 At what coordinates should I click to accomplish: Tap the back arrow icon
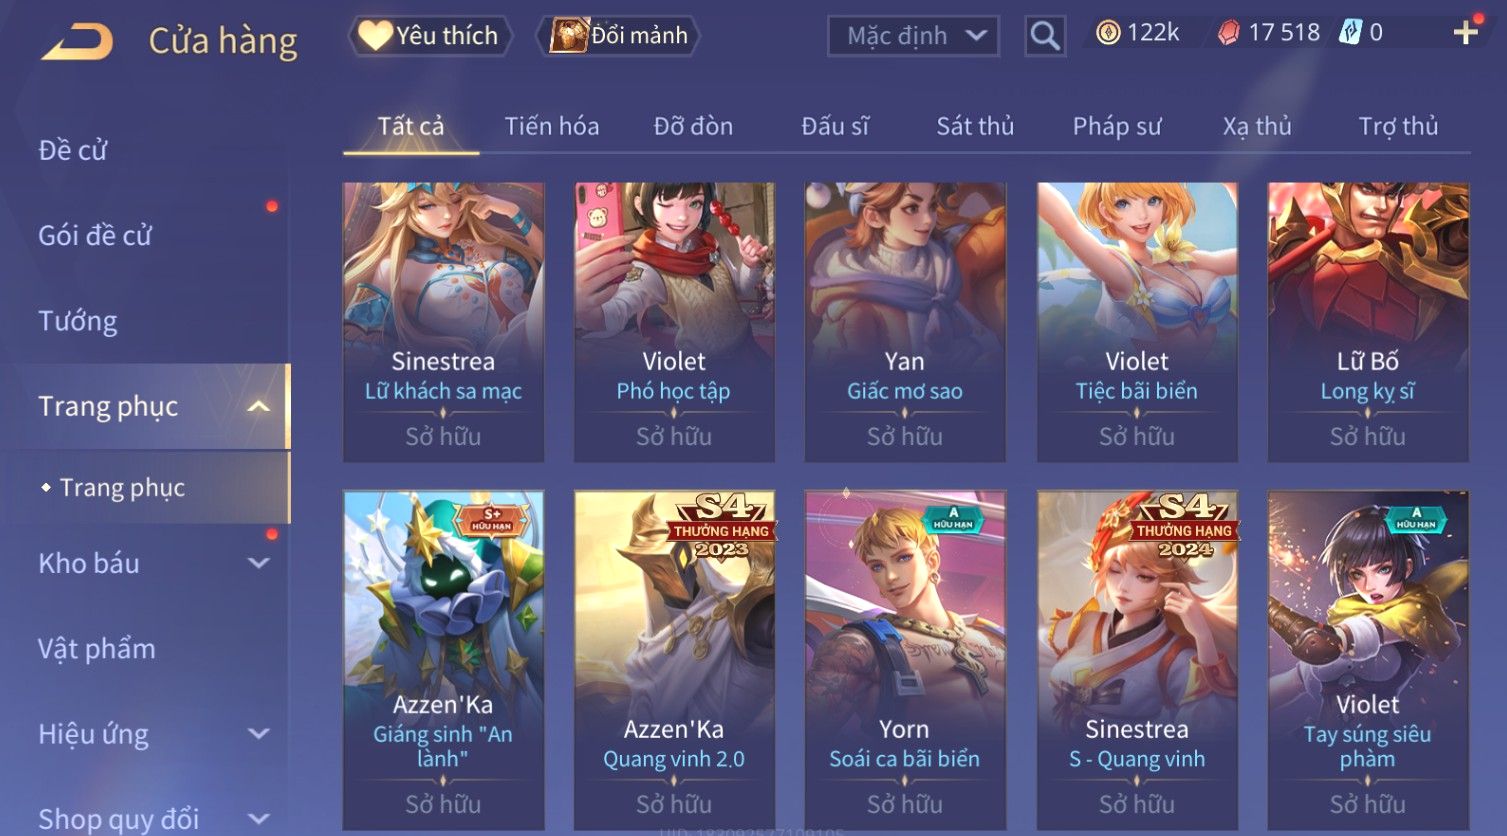click(77, 41)
